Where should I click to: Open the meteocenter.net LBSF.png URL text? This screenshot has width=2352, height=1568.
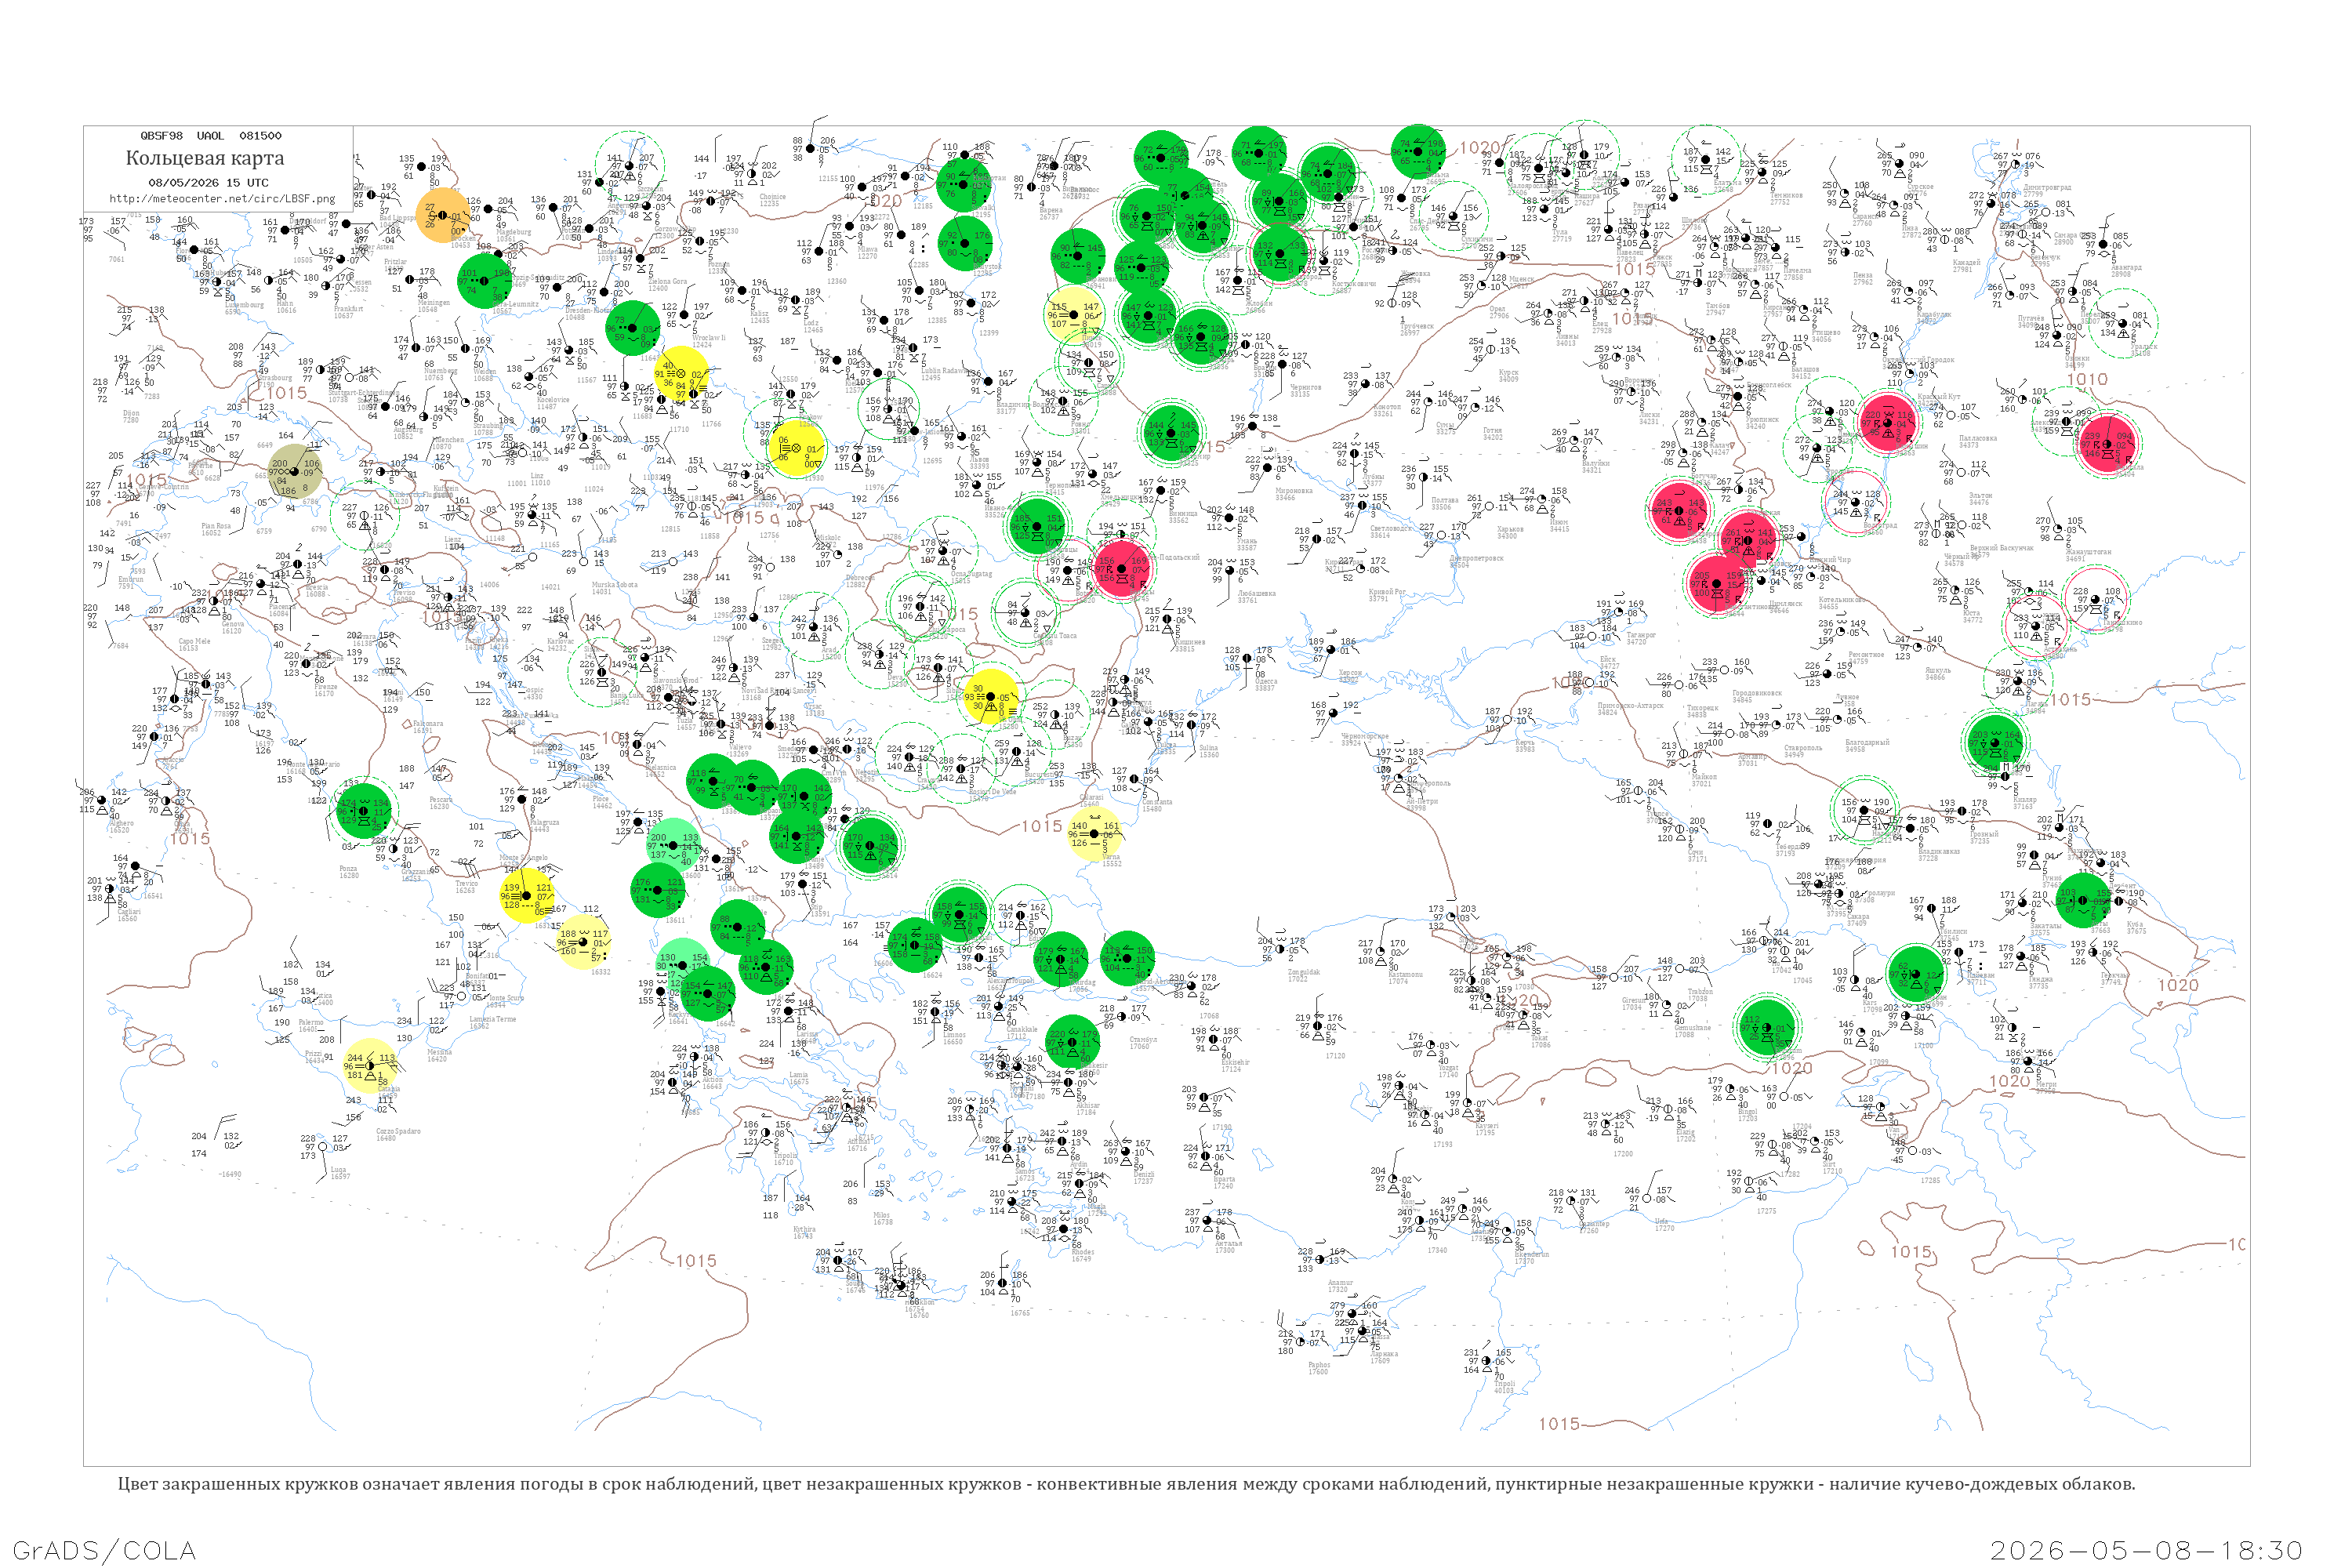coord(222,199)
